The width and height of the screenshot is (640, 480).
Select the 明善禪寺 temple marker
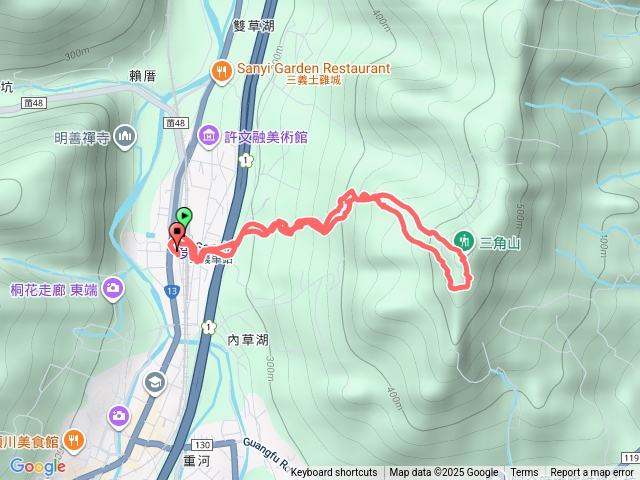click(x=124, y=137)
